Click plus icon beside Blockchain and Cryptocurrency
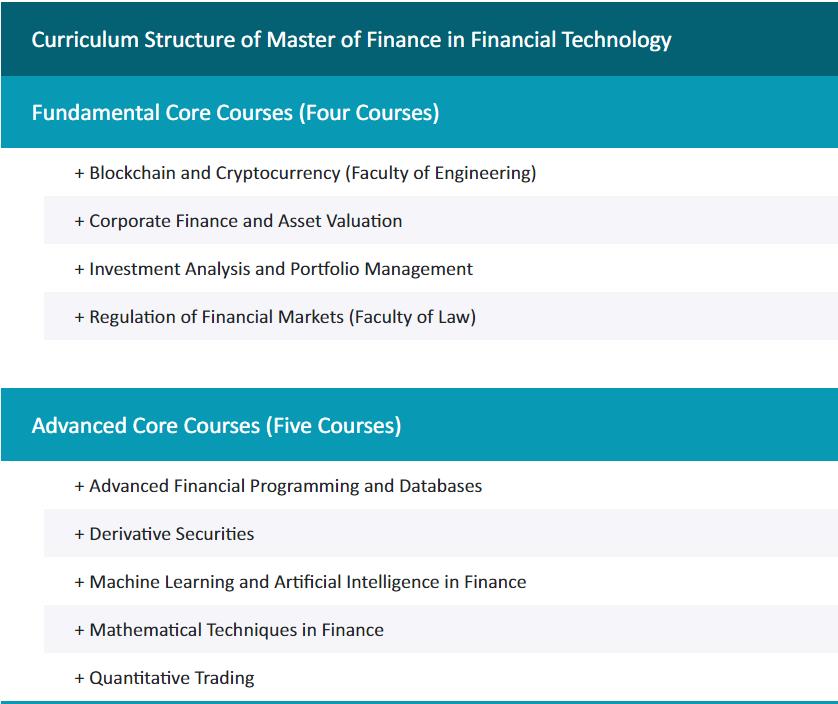 80,173
